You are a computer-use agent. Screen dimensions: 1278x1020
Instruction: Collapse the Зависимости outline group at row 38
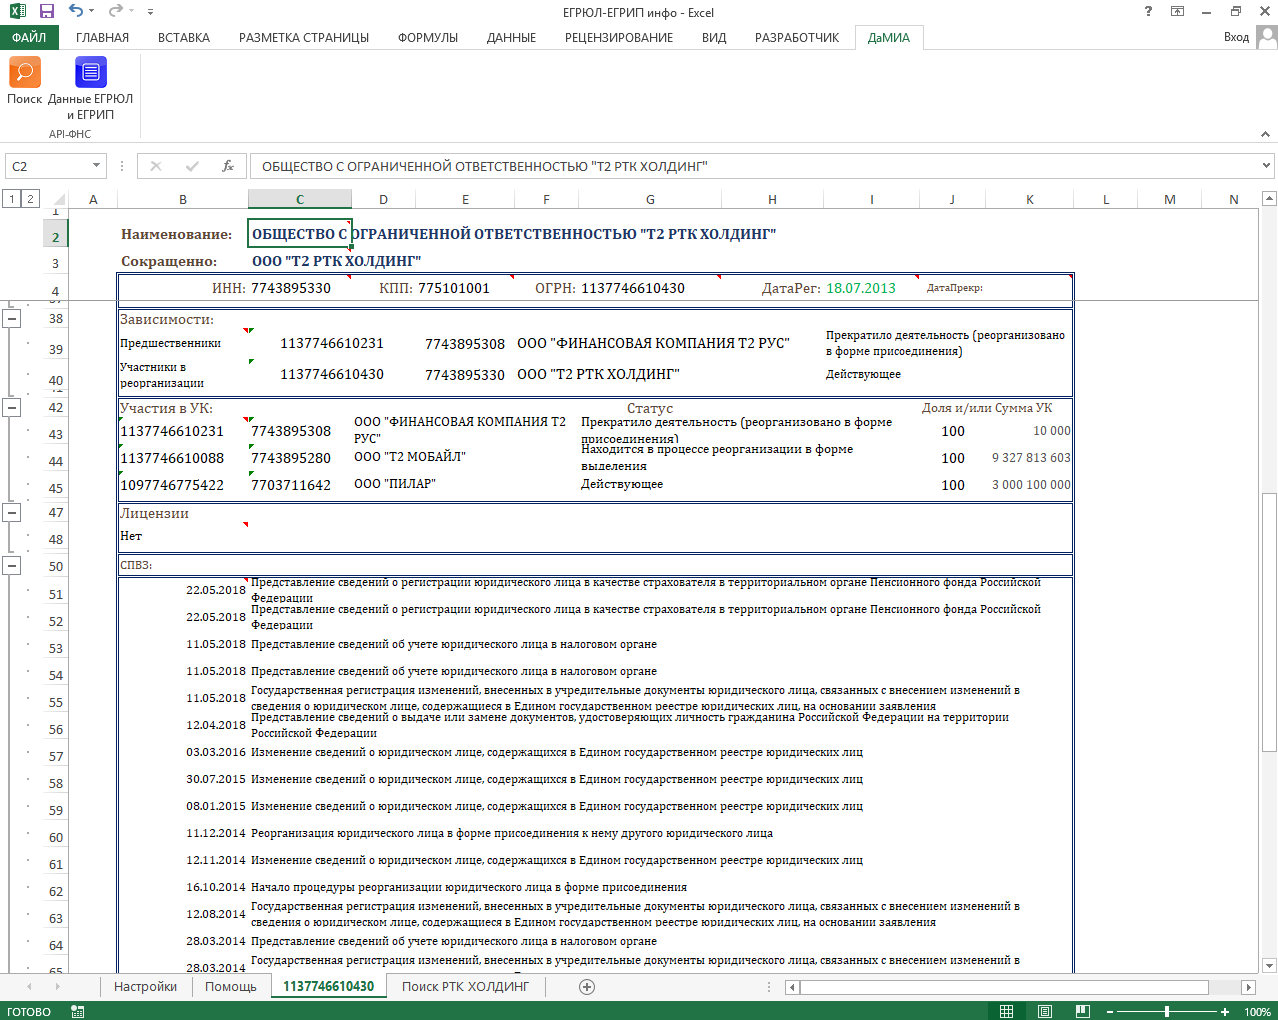(12, 319)
